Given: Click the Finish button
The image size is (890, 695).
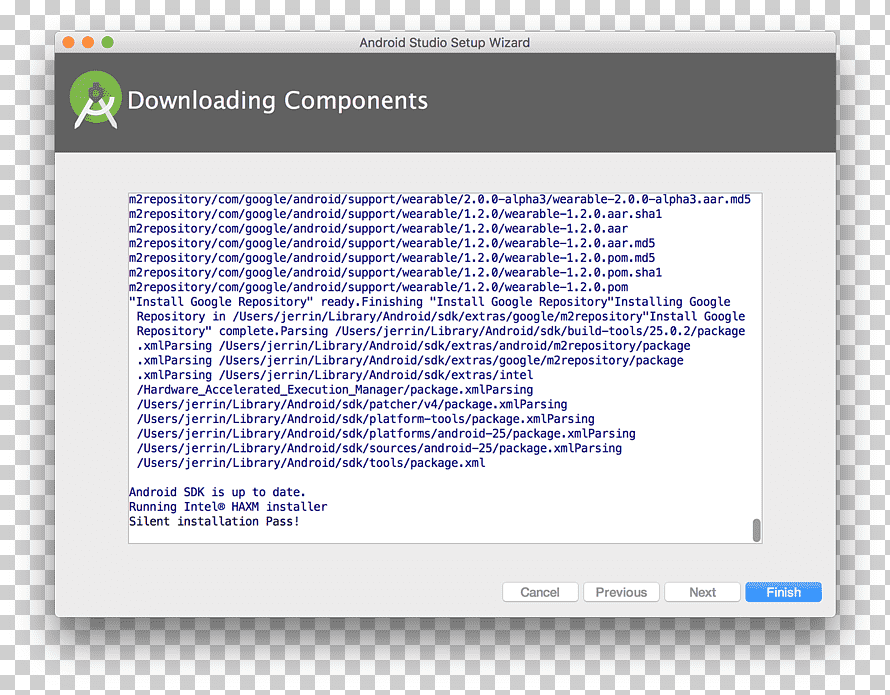Looking at the screenshot, I should click(x=783, y=592).
